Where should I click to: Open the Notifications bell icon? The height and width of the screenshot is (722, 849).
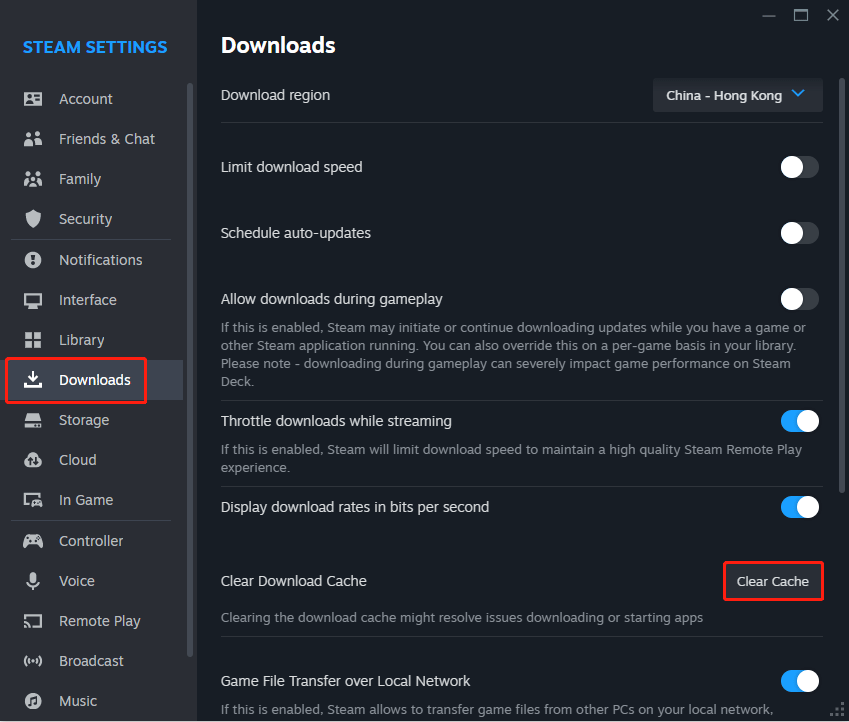[33, 259]
